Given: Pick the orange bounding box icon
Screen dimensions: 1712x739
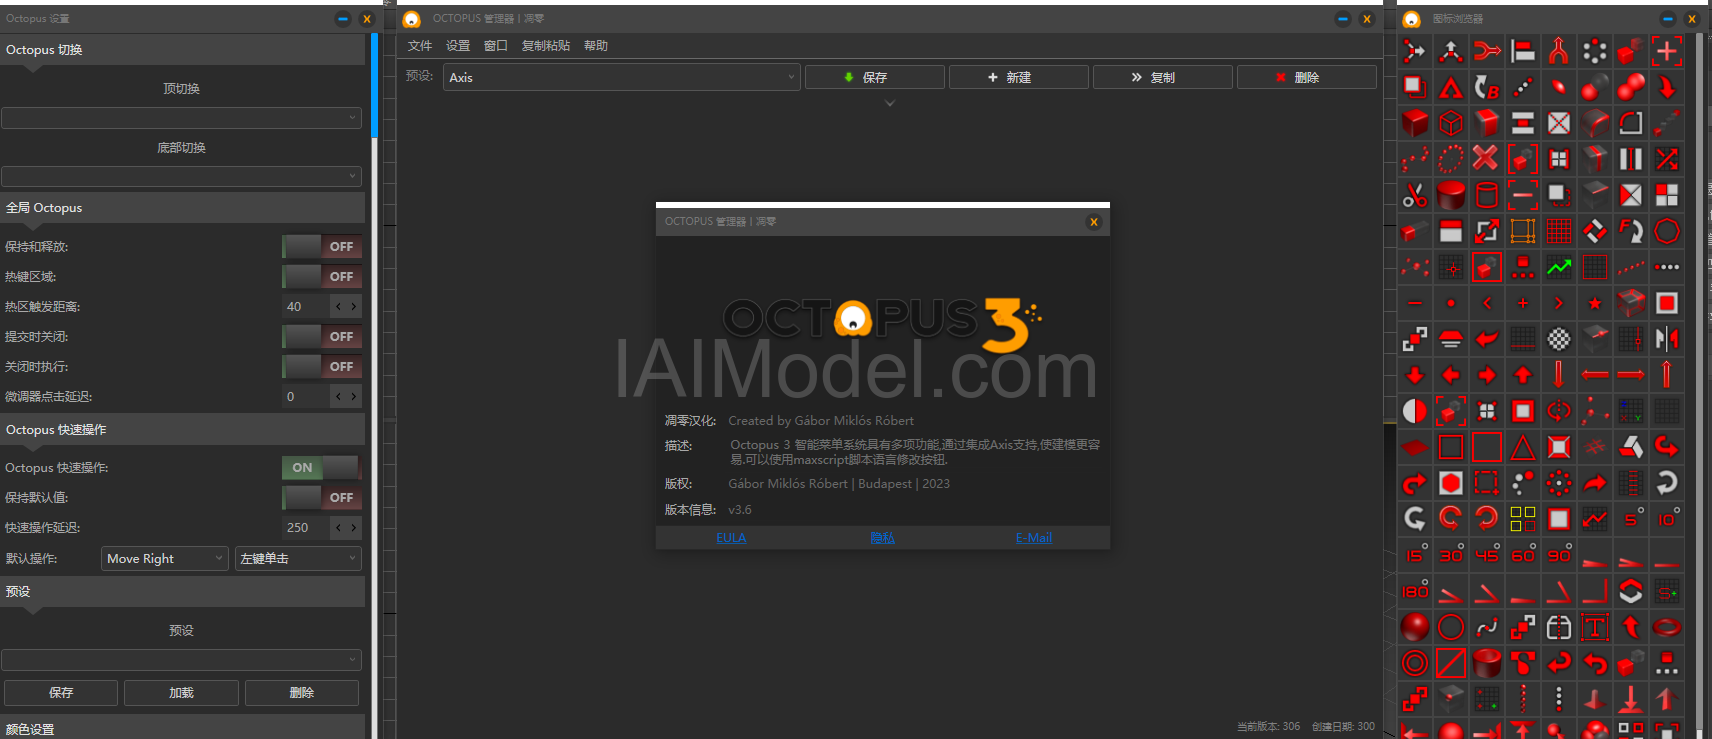Looking at the screenshot, I should tap(1523, 231).
